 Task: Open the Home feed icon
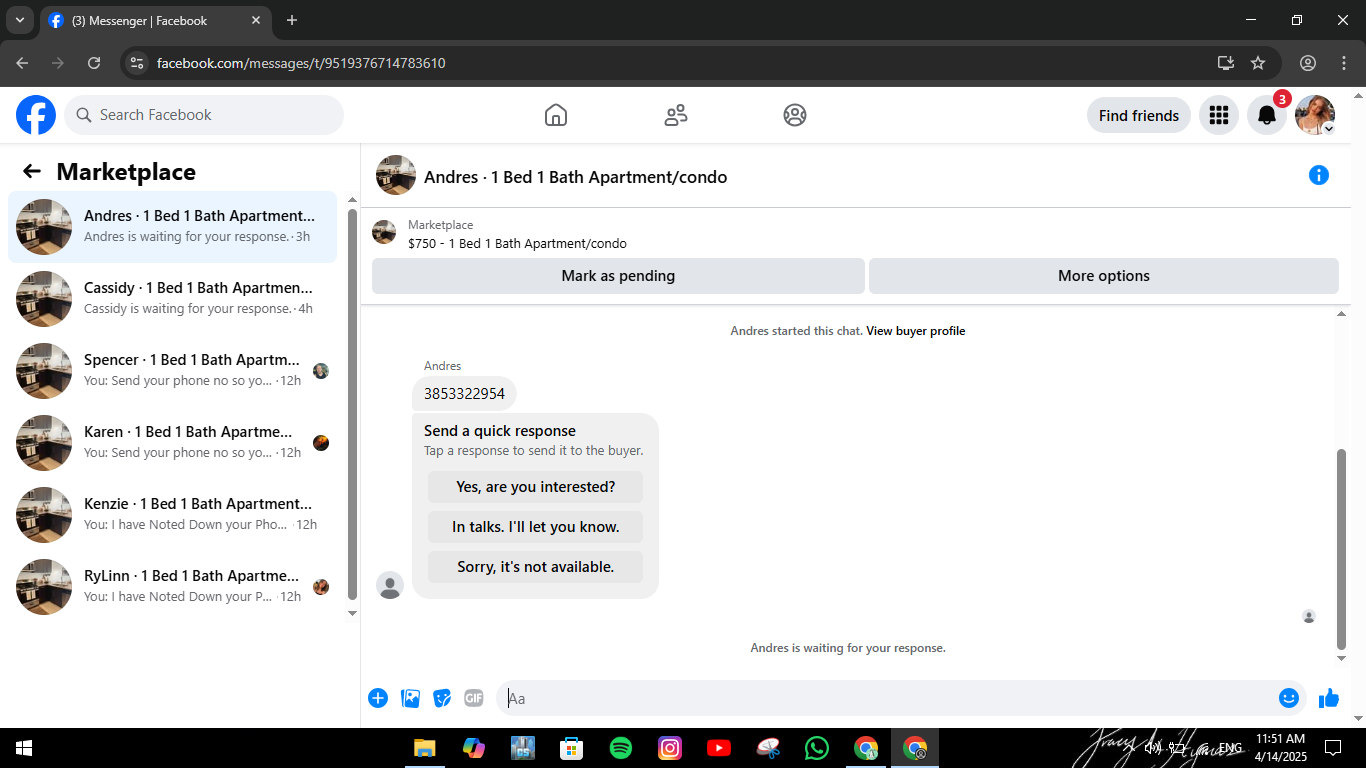tap(556, 115)
